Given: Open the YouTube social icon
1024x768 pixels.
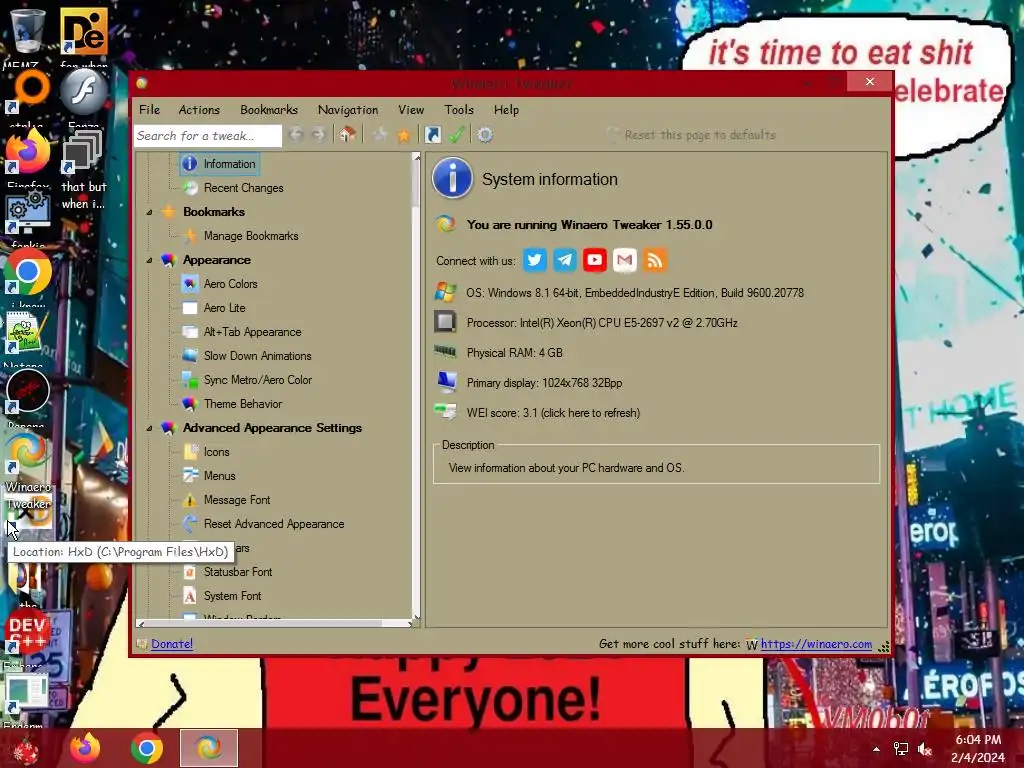Looking at the screenshot, I should point(595,260).
